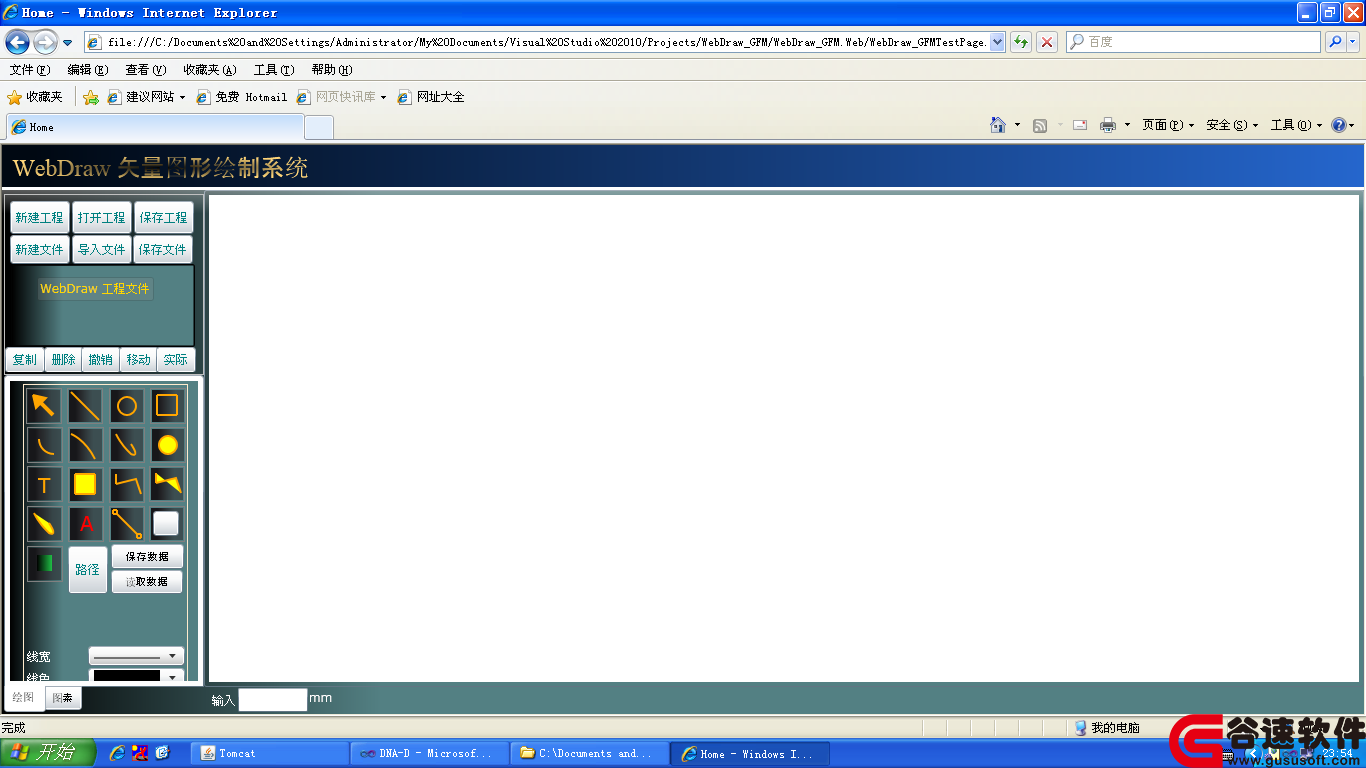
Task: Select the straight line tool
Action: (85, 405)
